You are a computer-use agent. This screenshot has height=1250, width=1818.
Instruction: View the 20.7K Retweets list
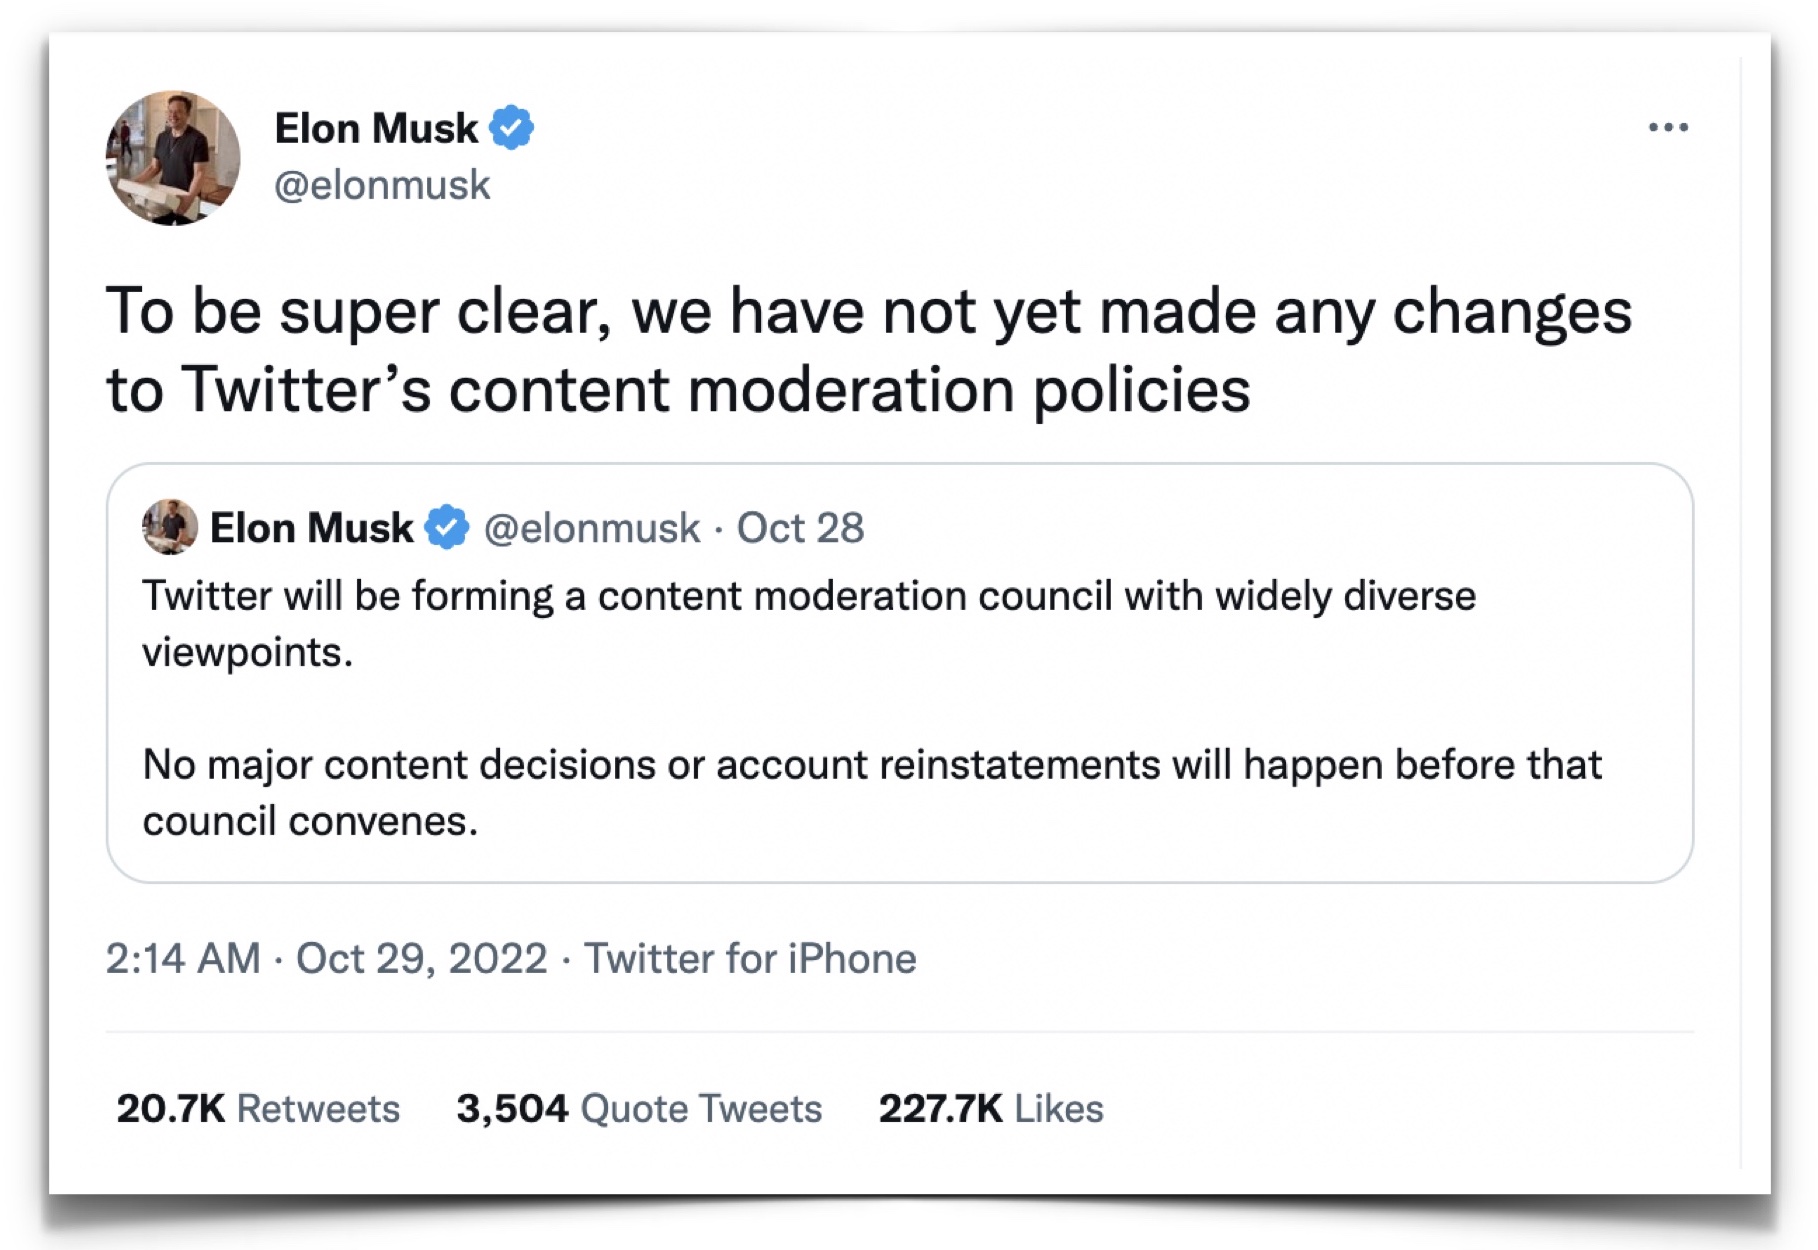click(x=258, y=1109)
